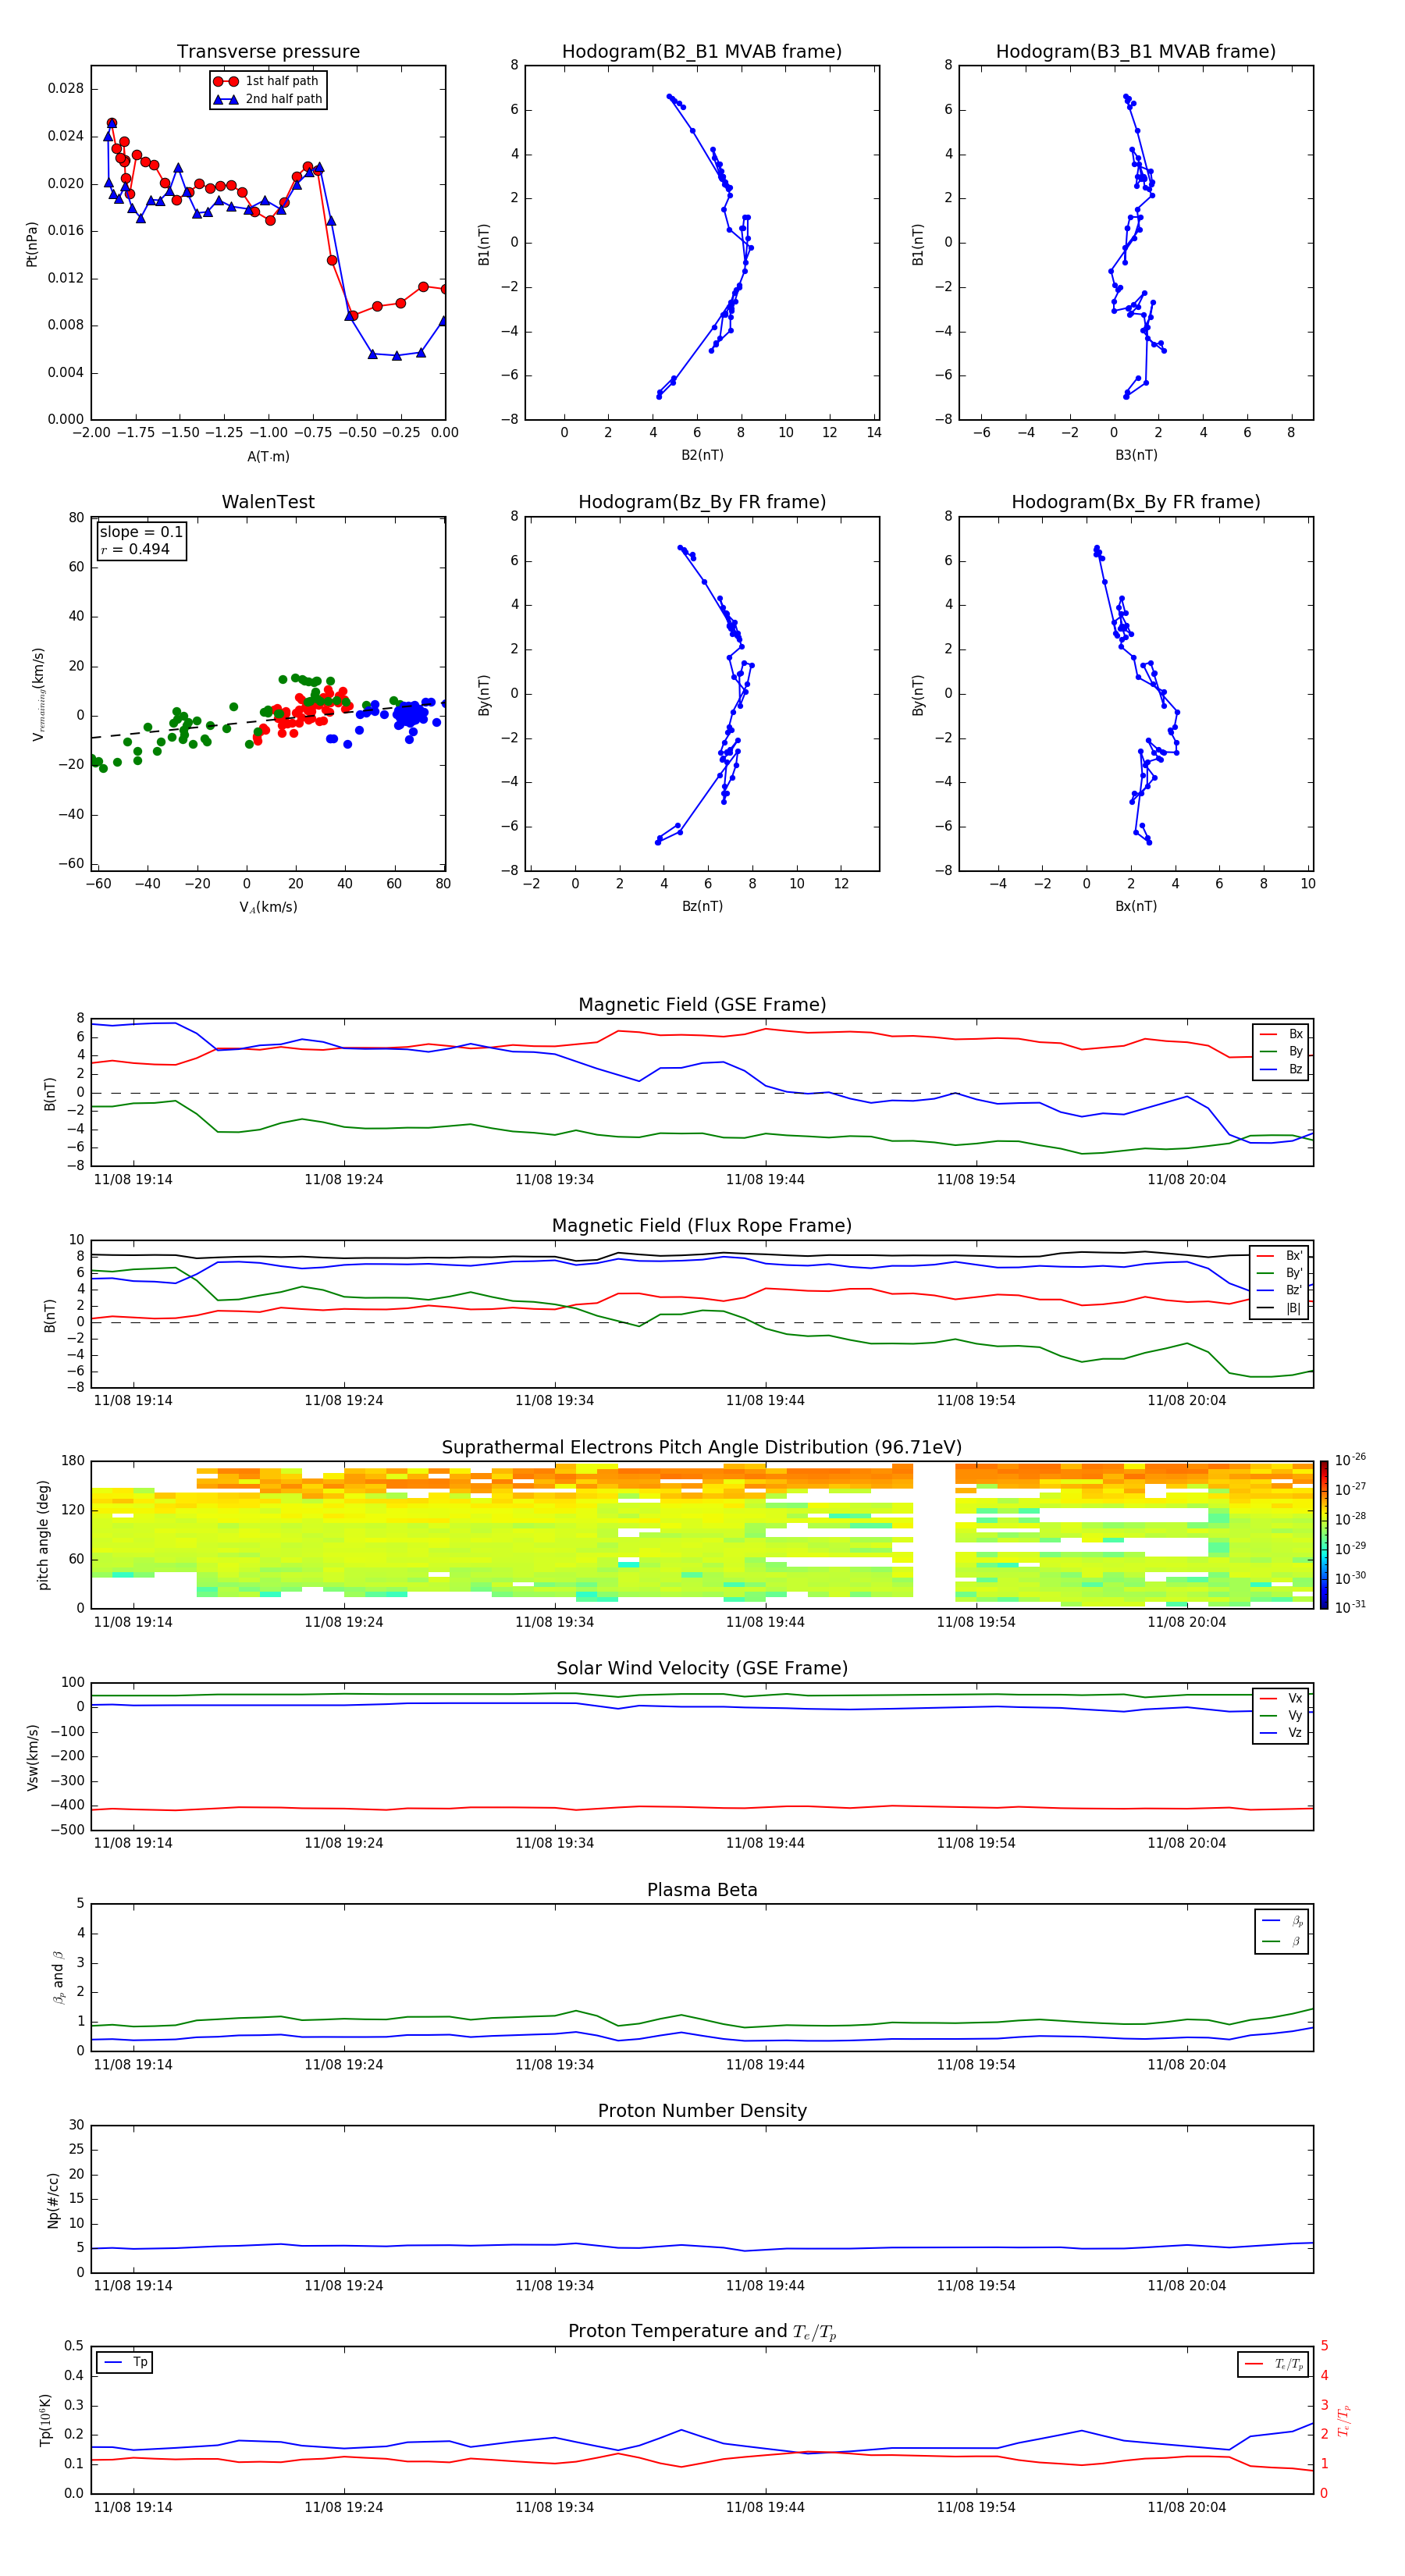This screenshot has height=2576, width=1405.
Task: Click the 'Solar Wind Velocity (GSE Frame)' title
Action: (x=702, y=1668)
